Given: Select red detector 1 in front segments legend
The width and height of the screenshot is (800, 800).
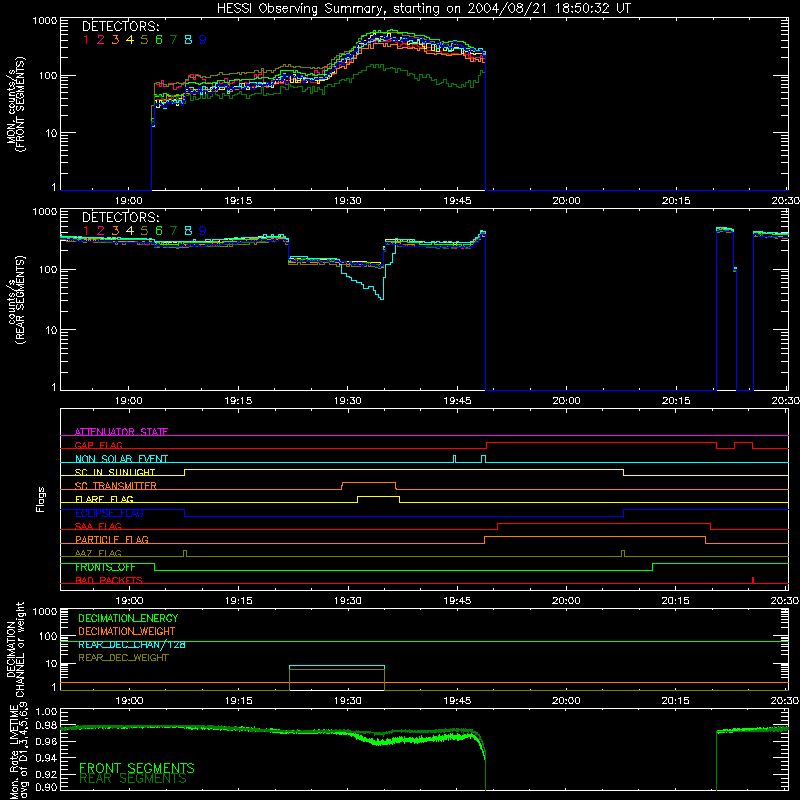Looking at the screenshot, I should point(86,40).
